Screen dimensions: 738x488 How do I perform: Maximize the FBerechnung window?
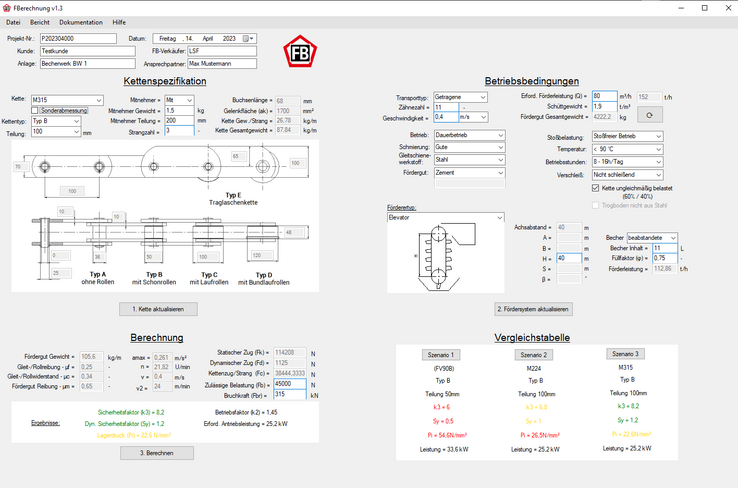coord(705,8)
